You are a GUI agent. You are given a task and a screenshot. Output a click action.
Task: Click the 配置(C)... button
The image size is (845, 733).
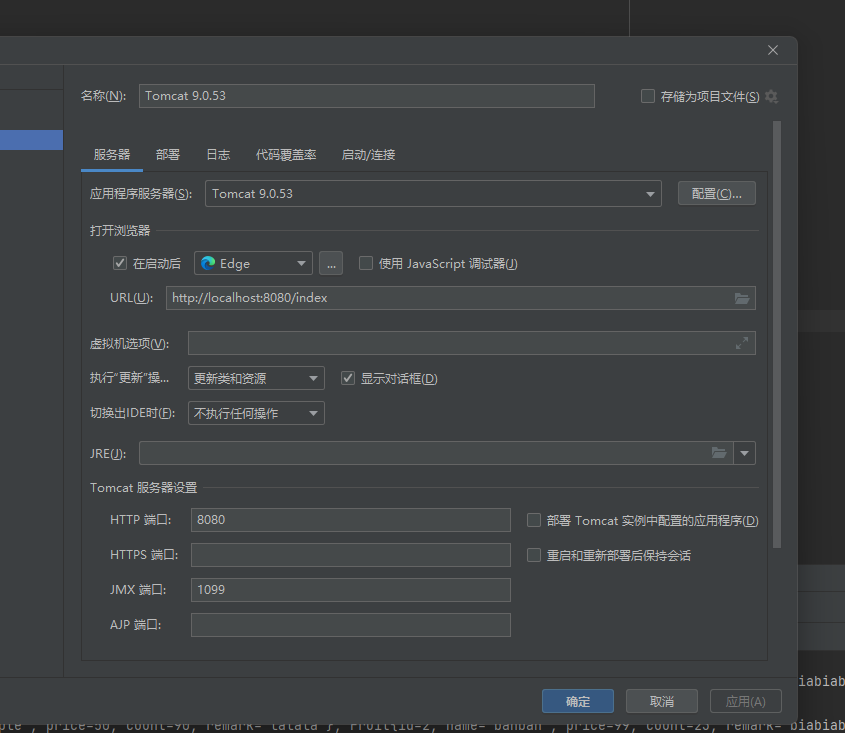point(717,193)
